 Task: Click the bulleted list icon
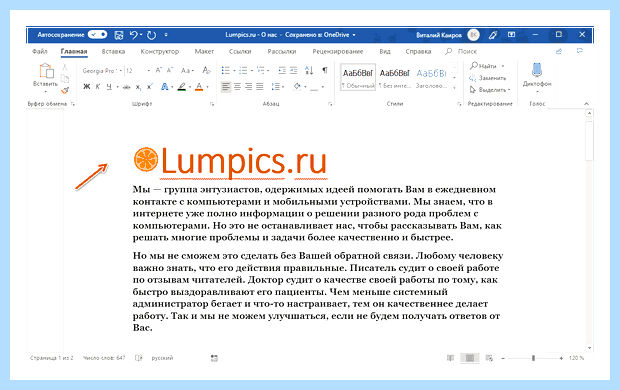[x=226, y=71]
